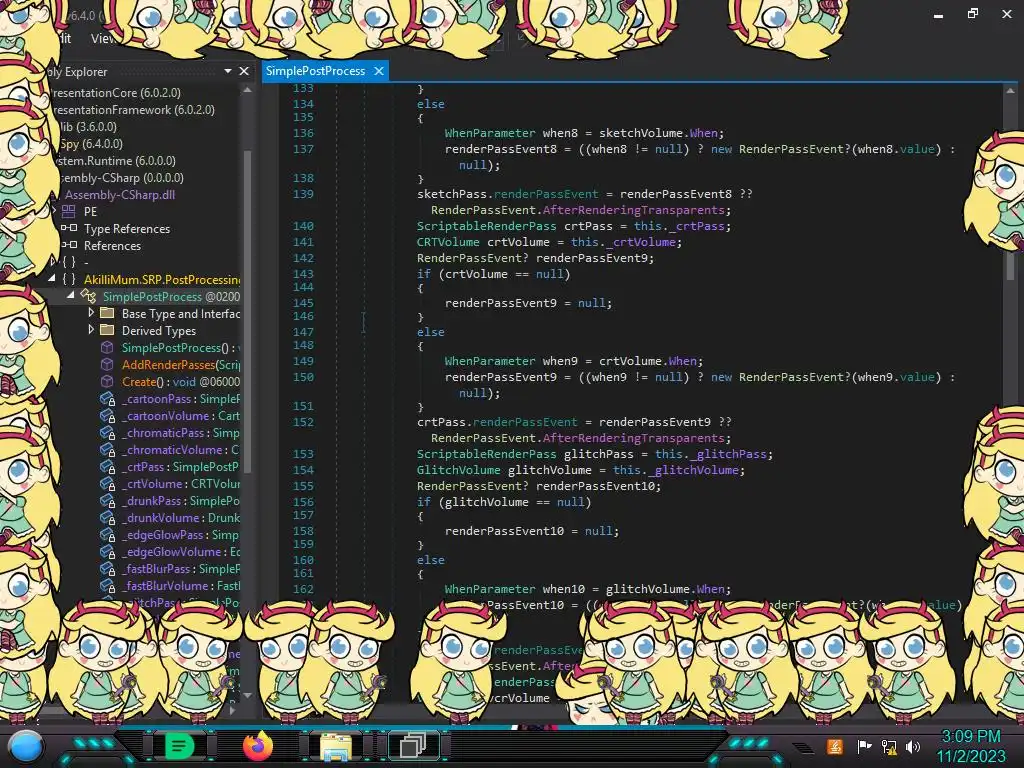The image size is (1024, 768).
Task: Close the SimplePostProcess tab
Action: 379,71
